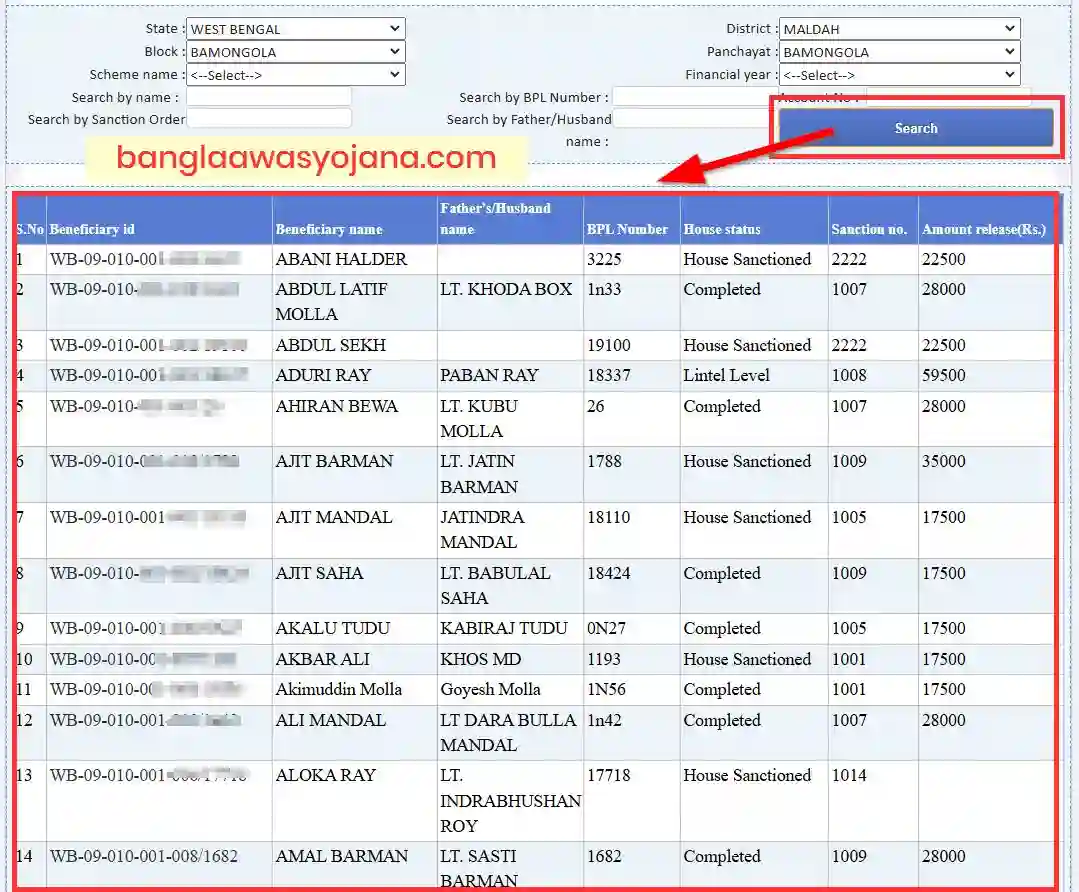Click amount 35000 in AJIT BARMAN row
The width and height of the screenshot is (1079, 892).
(x=944, y=461)
